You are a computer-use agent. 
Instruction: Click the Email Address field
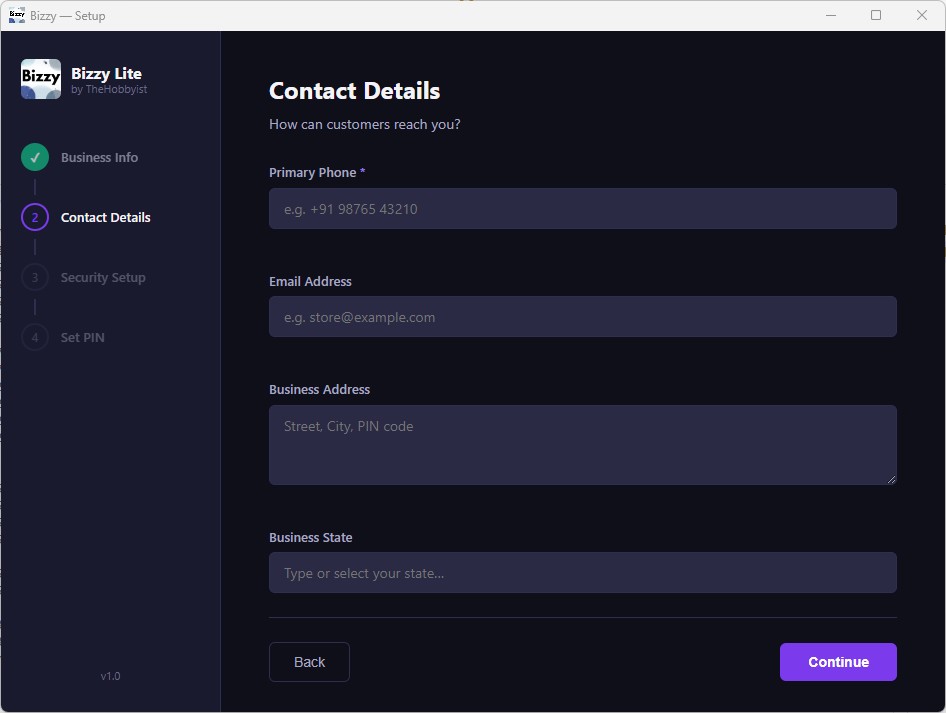click(583, 316)
